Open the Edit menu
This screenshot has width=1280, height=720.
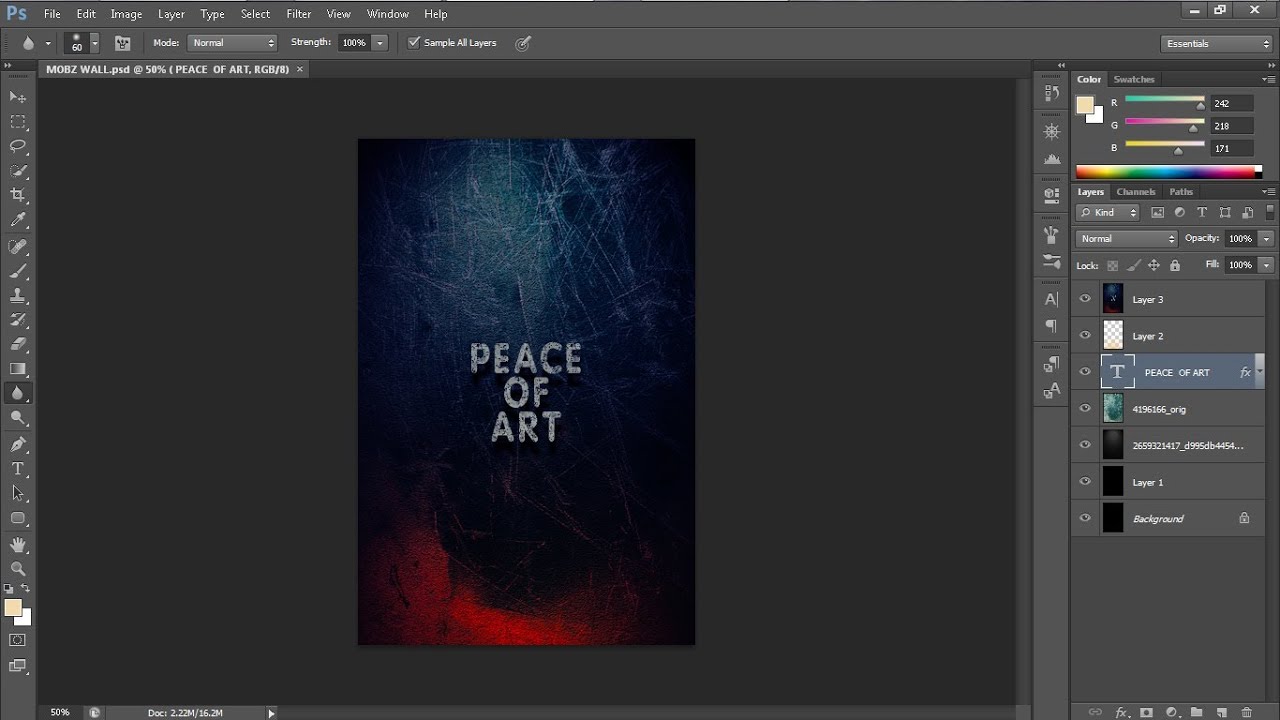pos(86,14)
